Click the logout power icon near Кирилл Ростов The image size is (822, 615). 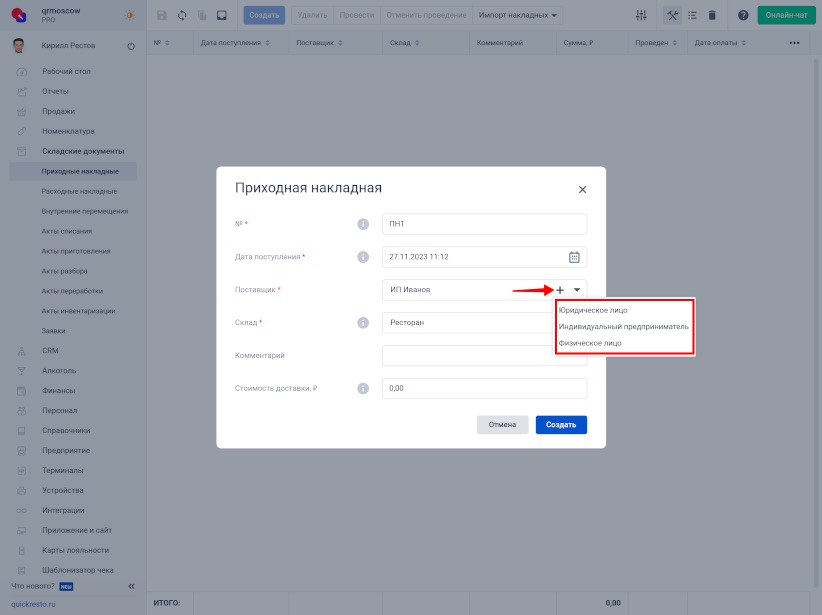click(131, 46)
